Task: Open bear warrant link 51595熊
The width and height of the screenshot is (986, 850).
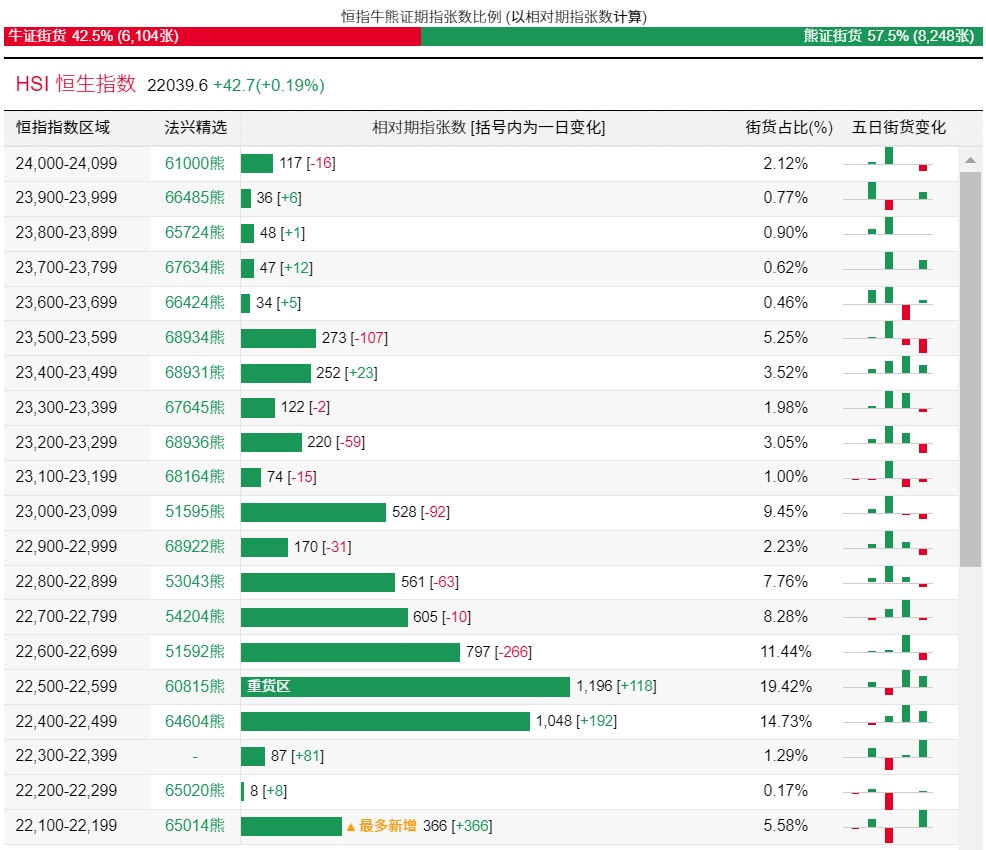Action: click(x=195, y=512)
